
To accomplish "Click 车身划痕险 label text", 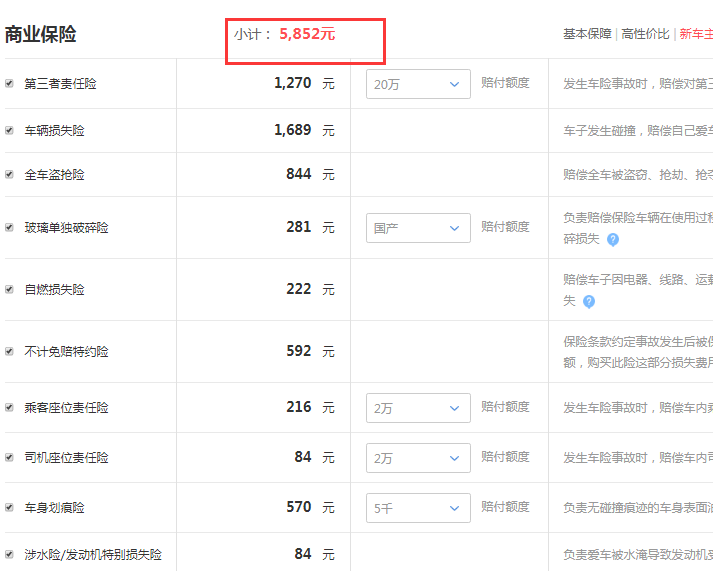I will coord(55,507).
